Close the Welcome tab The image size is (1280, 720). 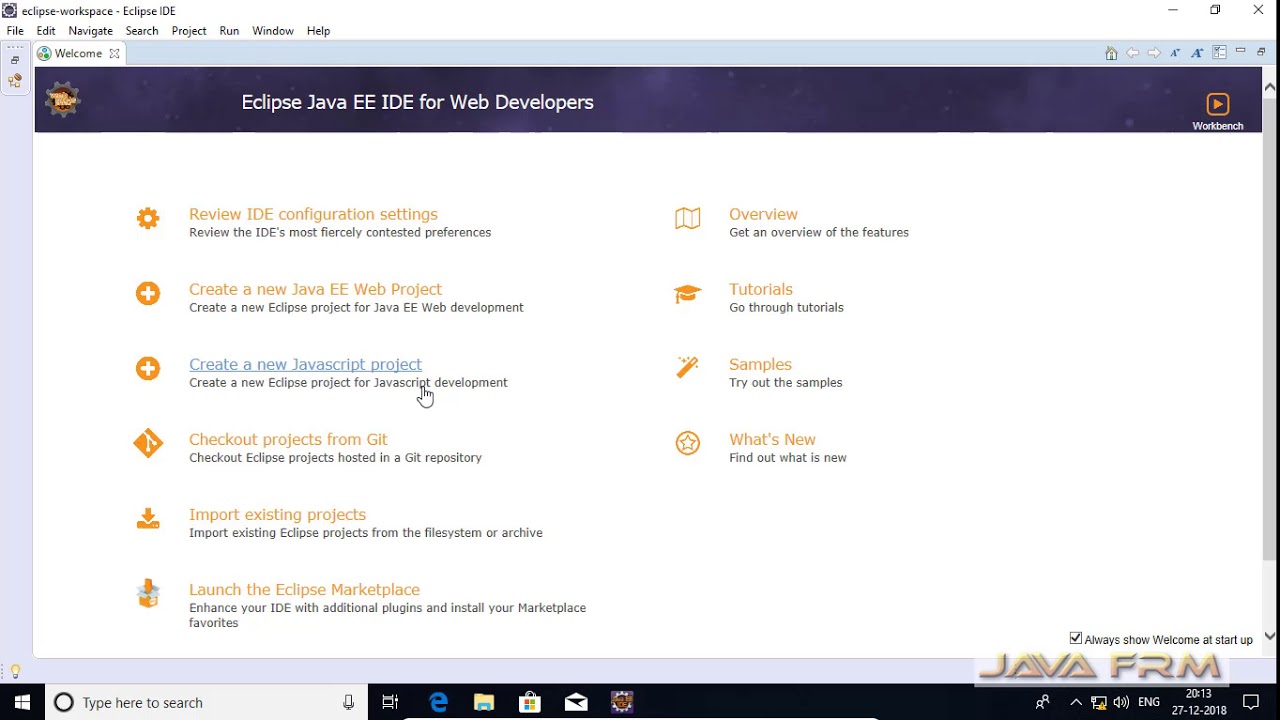(x=114, y=54)
